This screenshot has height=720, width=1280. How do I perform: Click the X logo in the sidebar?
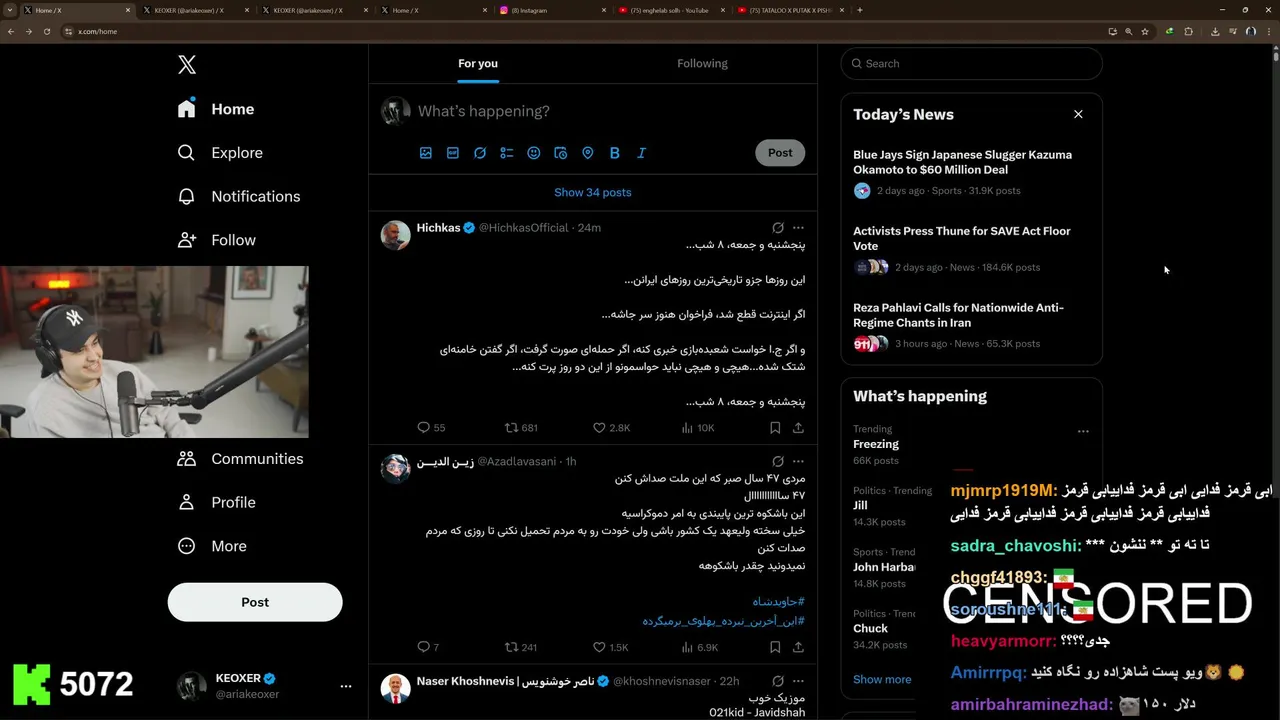[x=187, y=65]
